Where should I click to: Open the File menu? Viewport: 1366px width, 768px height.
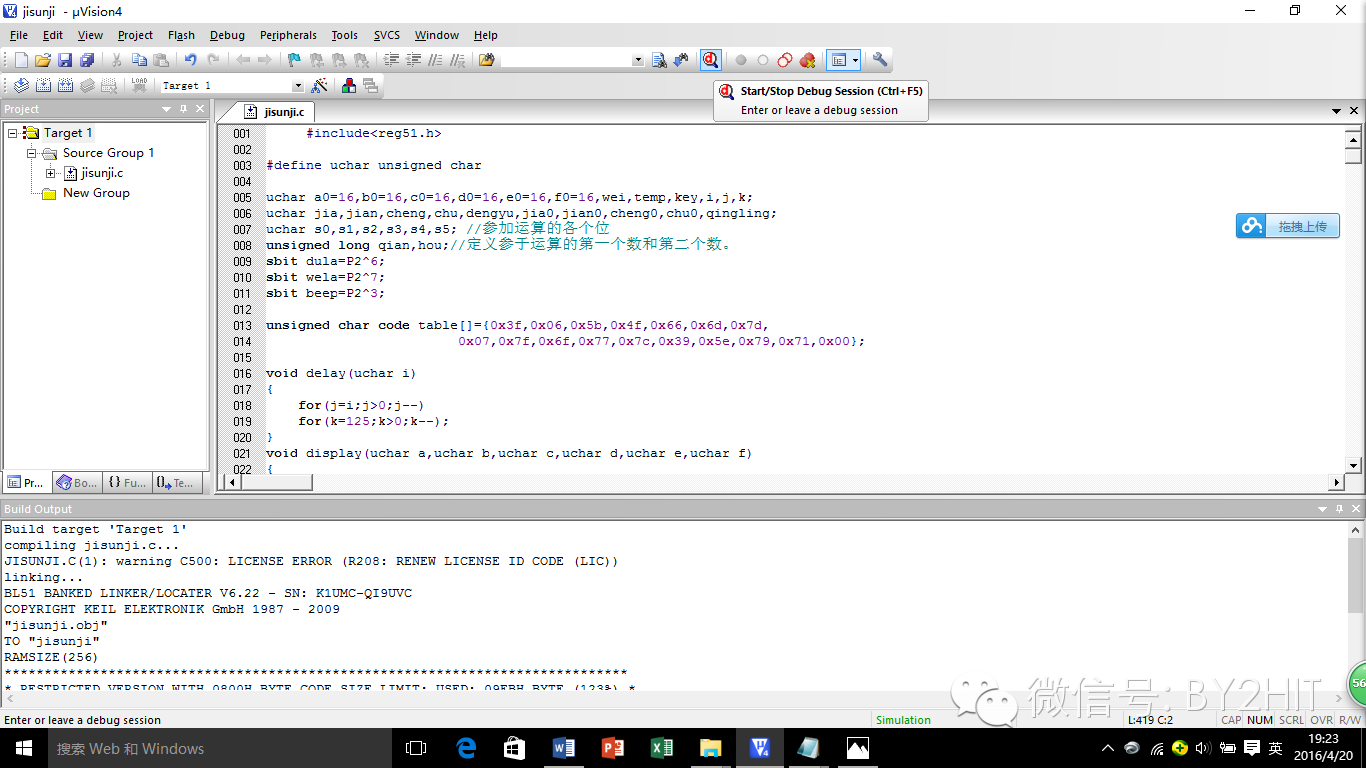coord(19,35)
